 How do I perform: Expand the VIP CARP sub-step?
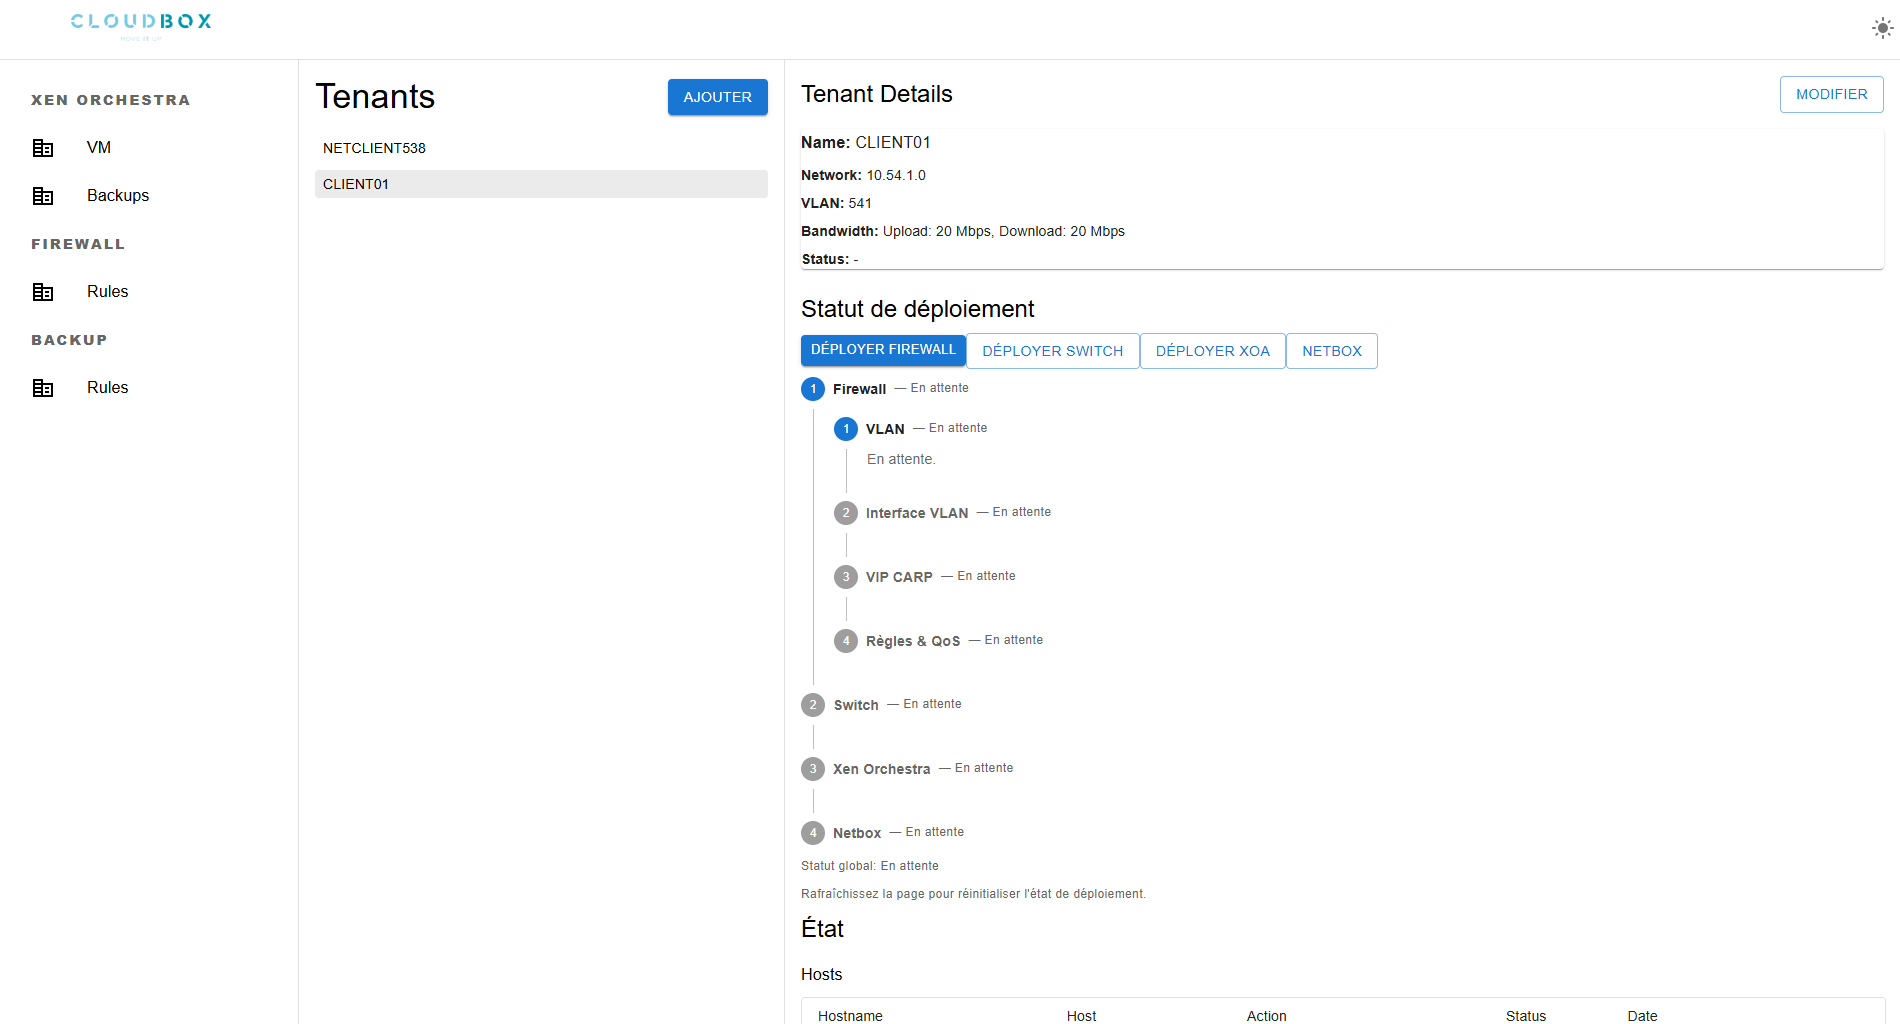point(898,577)
